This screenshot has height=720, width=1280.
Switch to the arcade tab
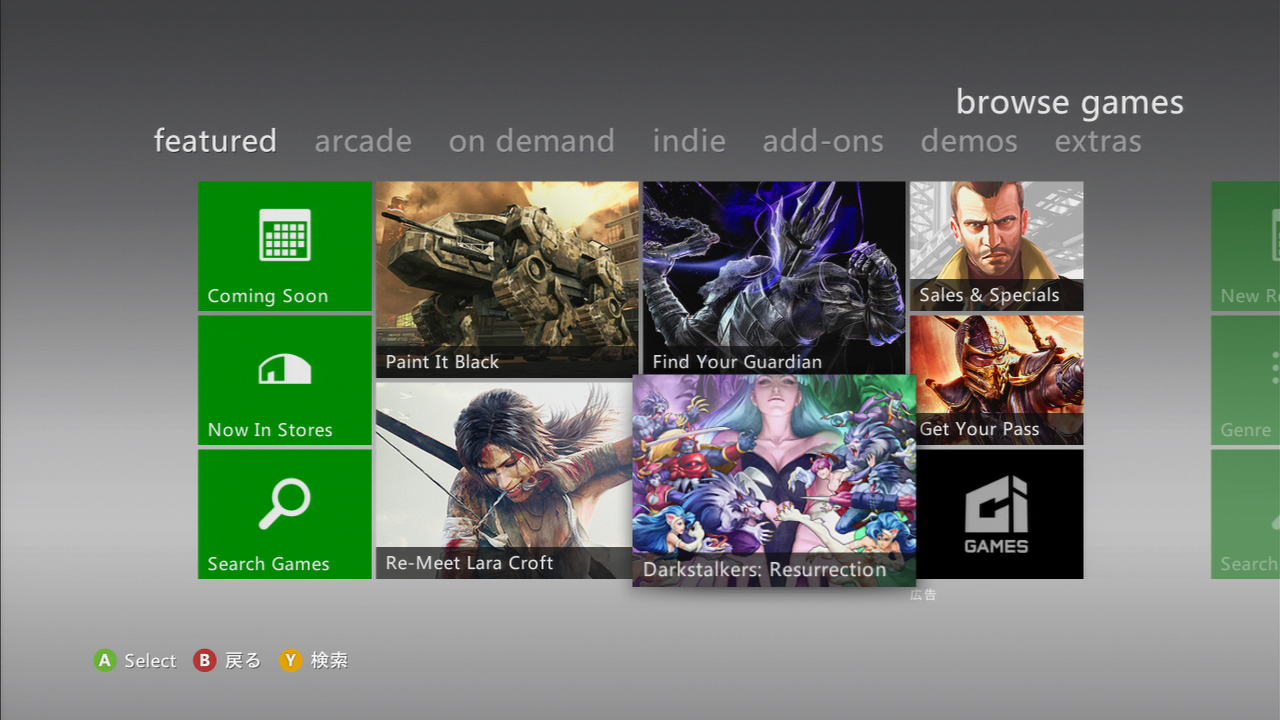(363, 141)
